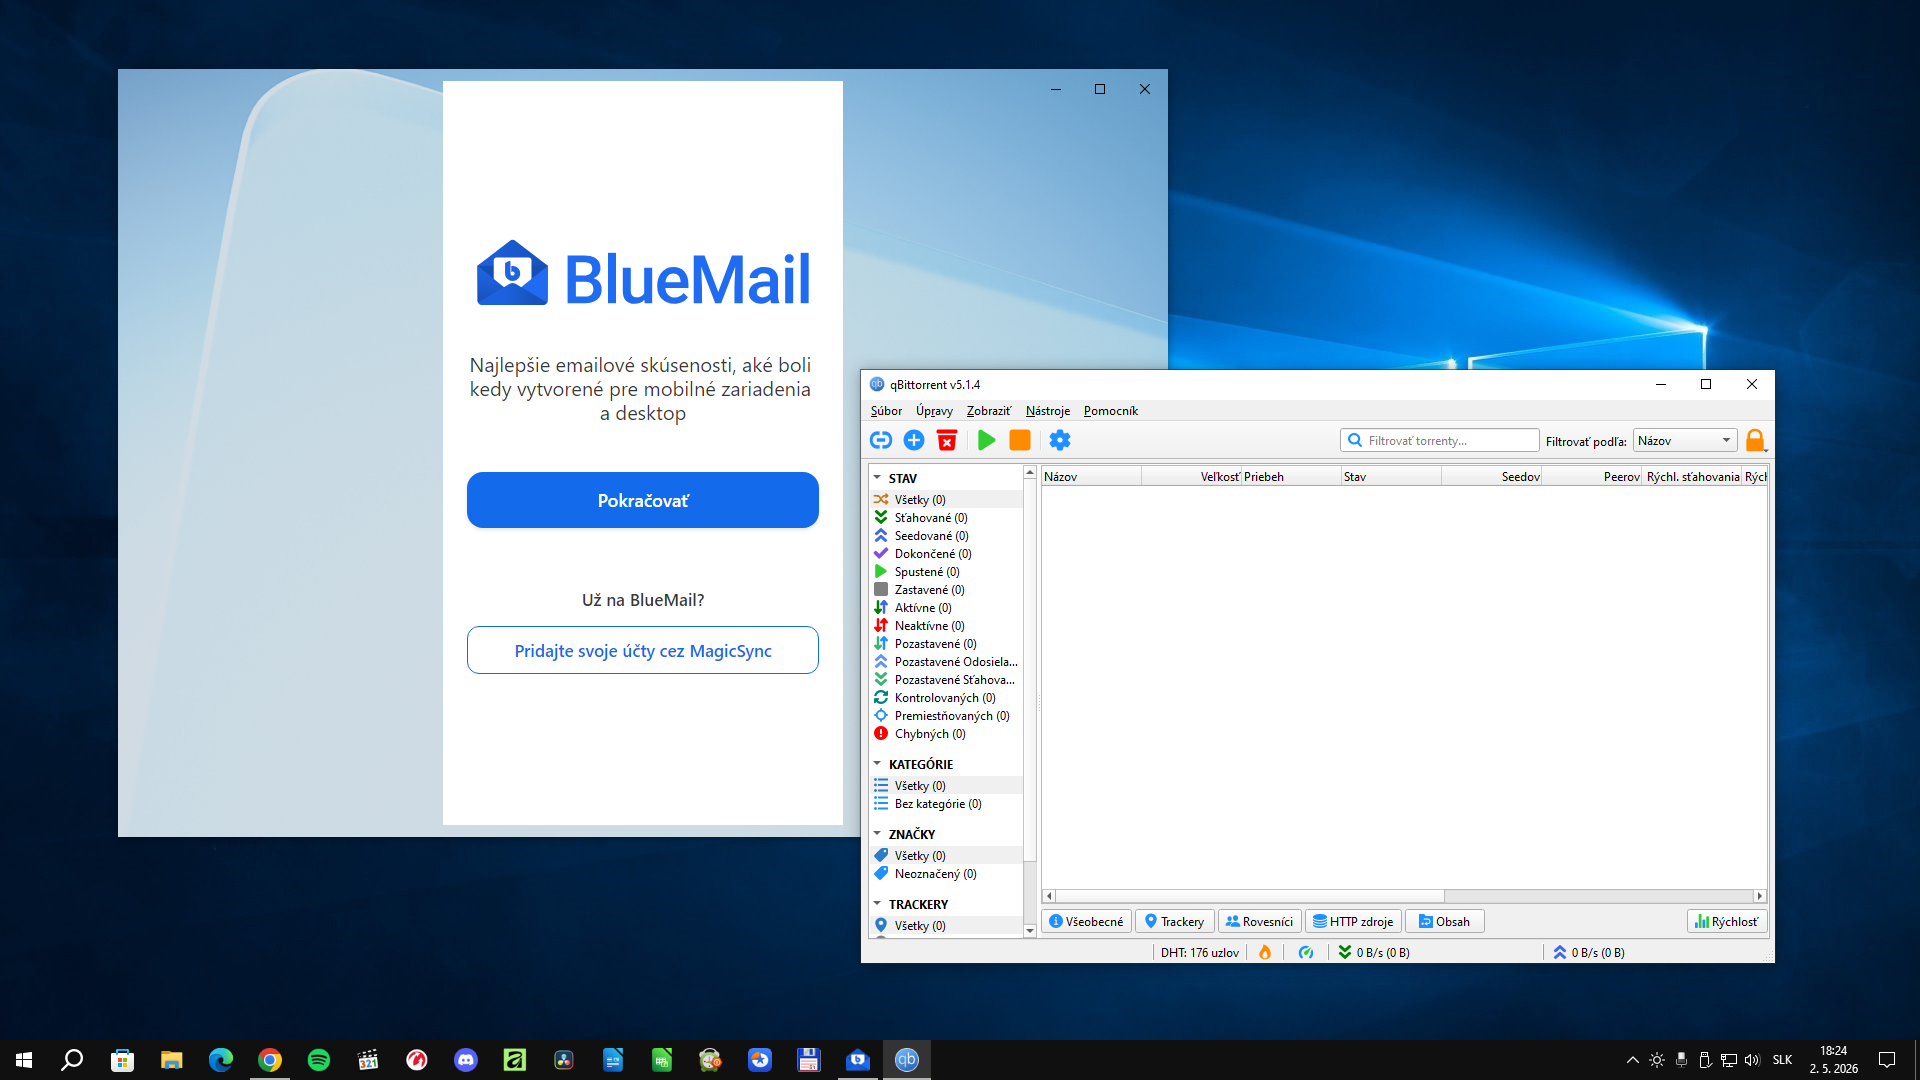Sort torrents by Veľkosť column header
This screenshot has height=1080, width=1920.
coord(1191,477)
